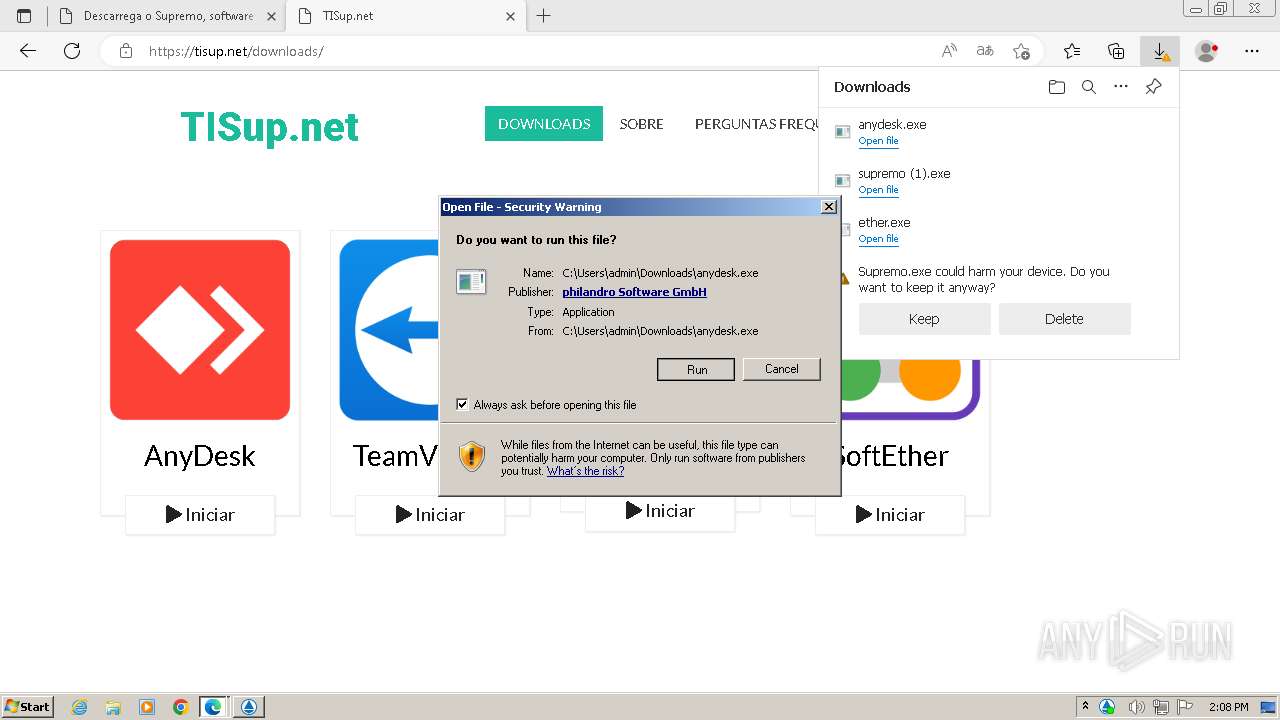
Task: Open file link under anydesk.exe
Action: [878, 141]
